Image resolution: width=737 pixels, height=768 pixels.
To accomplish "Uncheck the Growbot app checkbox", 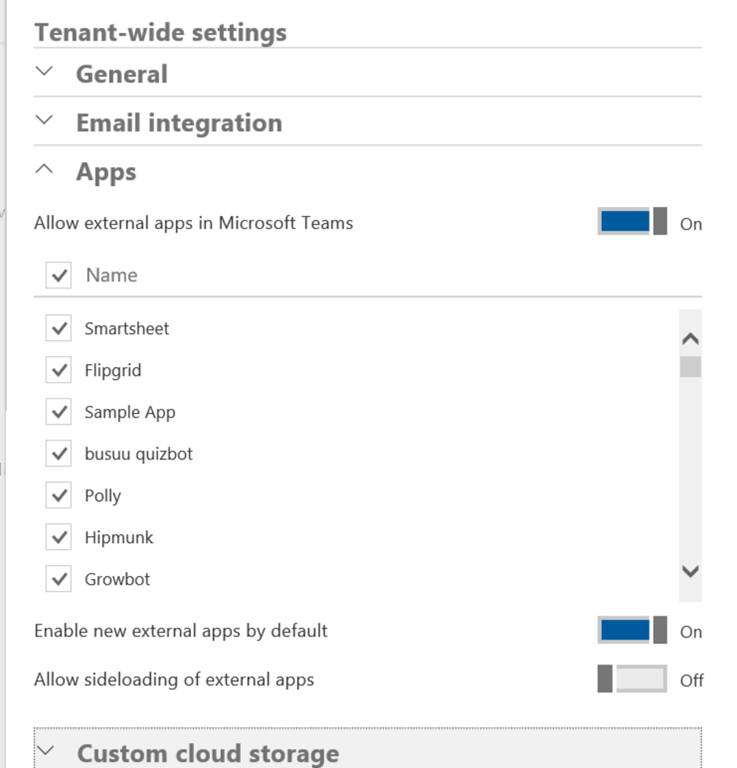I will click(59, 579).
